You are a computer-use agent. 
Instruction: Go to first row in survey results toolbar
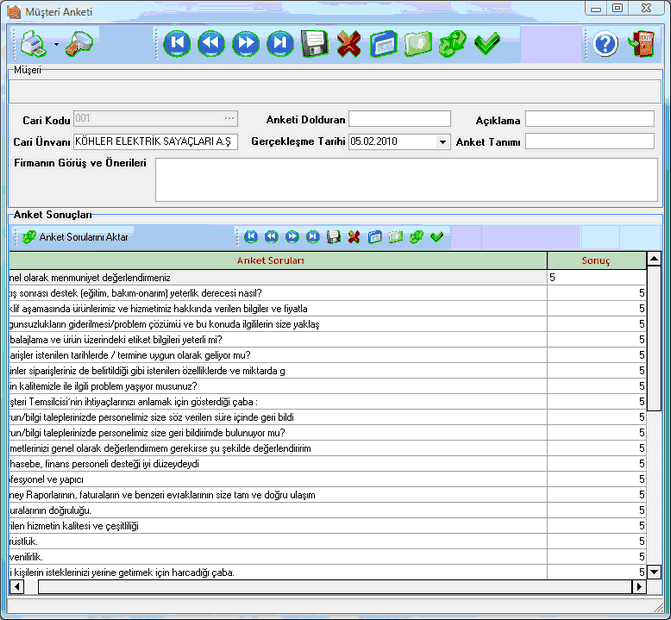click(251, 237)
